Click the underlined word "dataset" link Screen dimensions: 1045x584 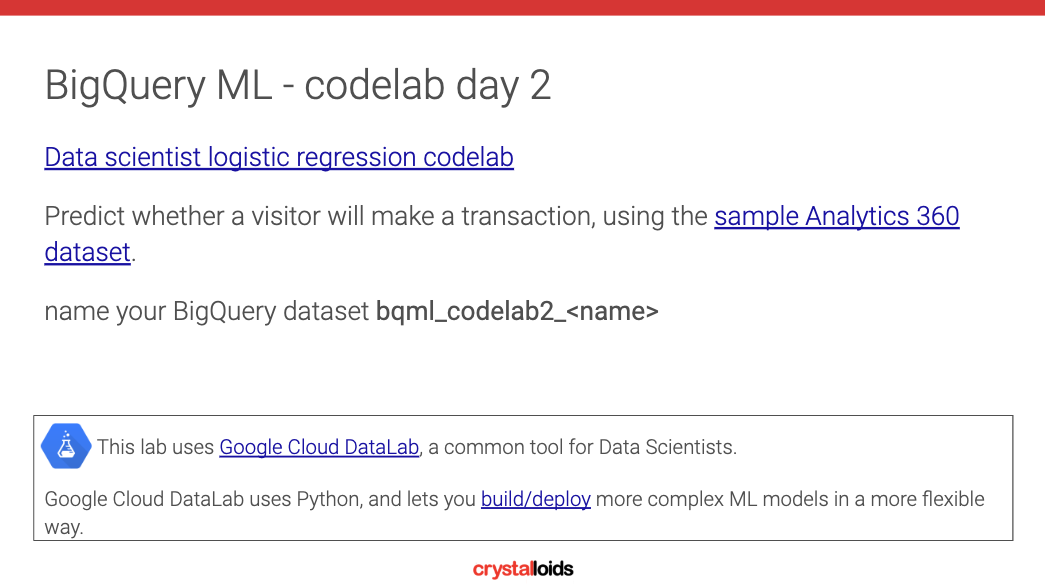[87, 252]
